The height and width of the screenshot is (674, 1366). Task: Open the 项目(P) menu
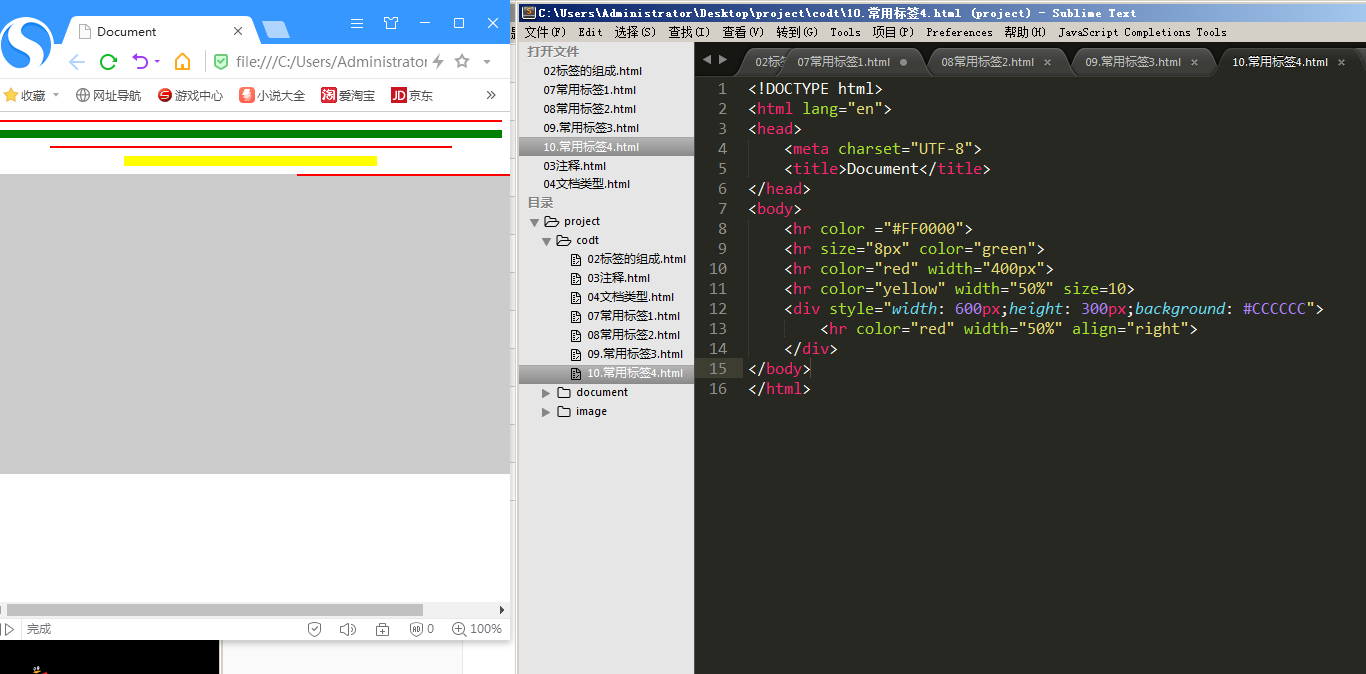coord(893,32)
